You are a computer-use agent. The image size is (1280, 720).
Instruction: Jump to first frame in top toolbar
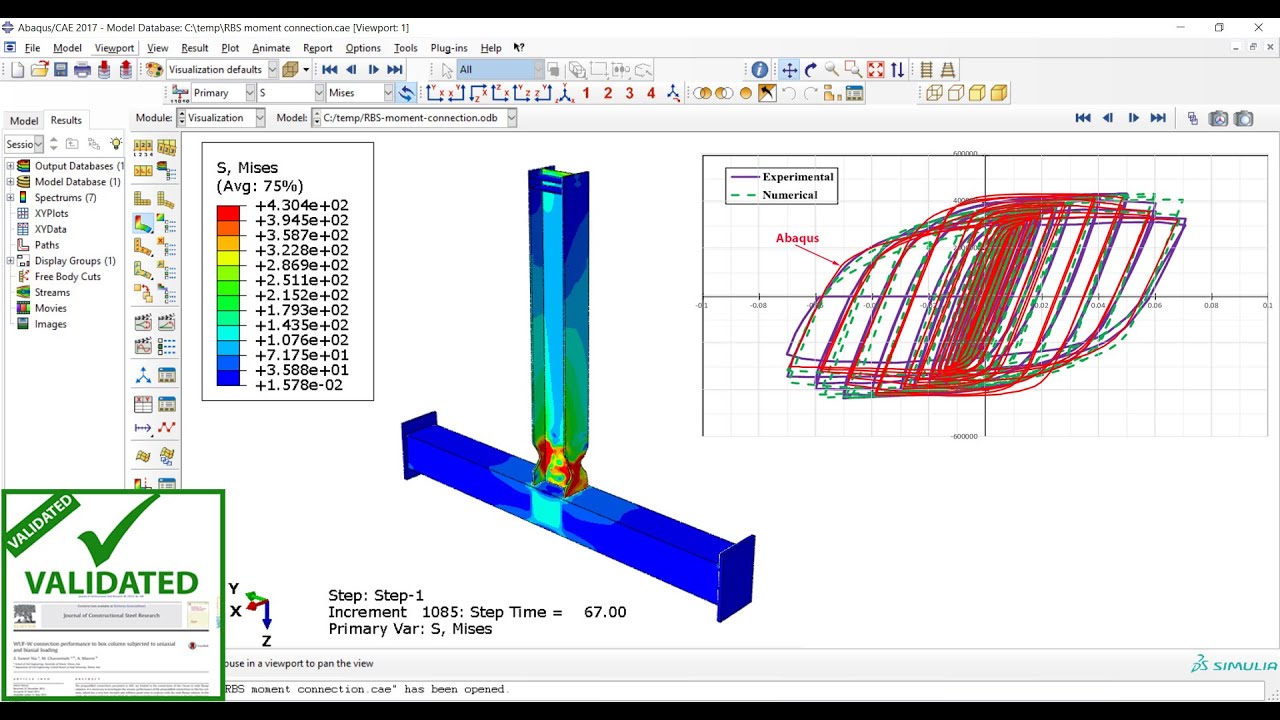(329, 69)
